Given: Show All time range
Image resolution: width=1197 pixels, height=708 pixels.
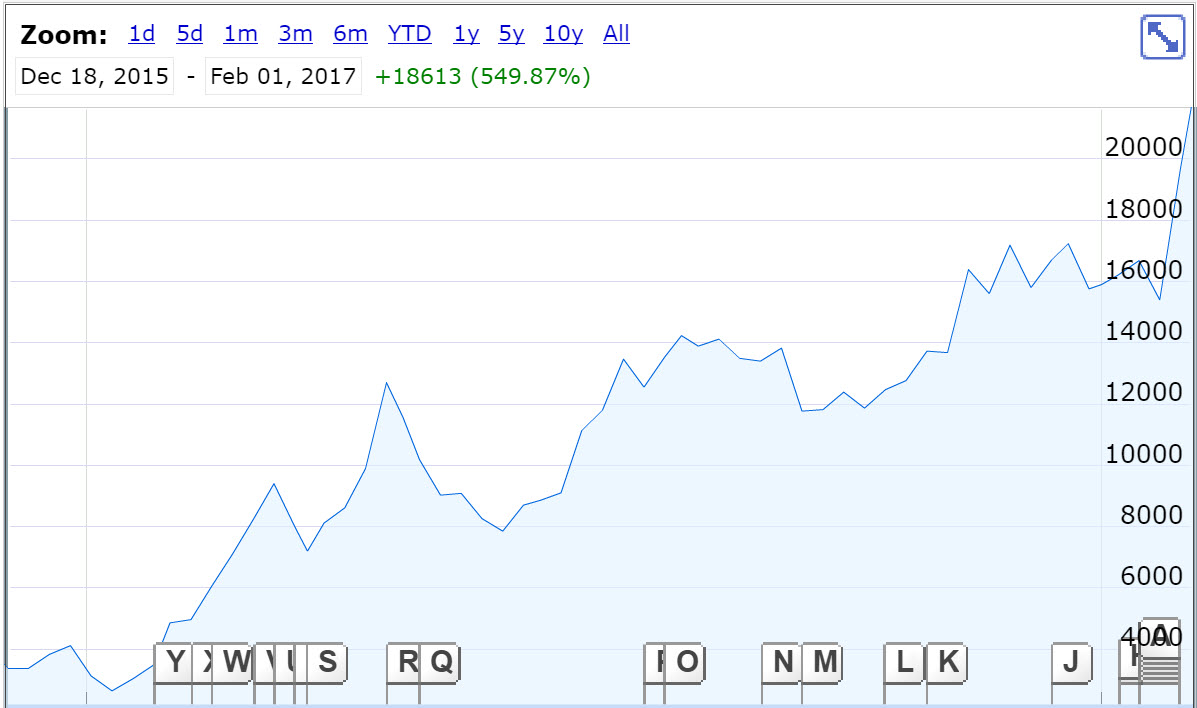Looking at the screenshot, I should click(616, 34).
